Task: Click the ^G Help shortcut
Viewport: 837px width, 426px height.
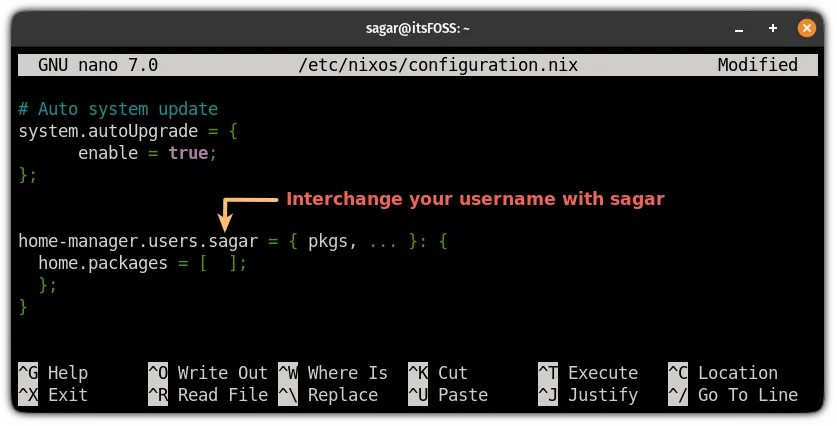Action: 56,373
